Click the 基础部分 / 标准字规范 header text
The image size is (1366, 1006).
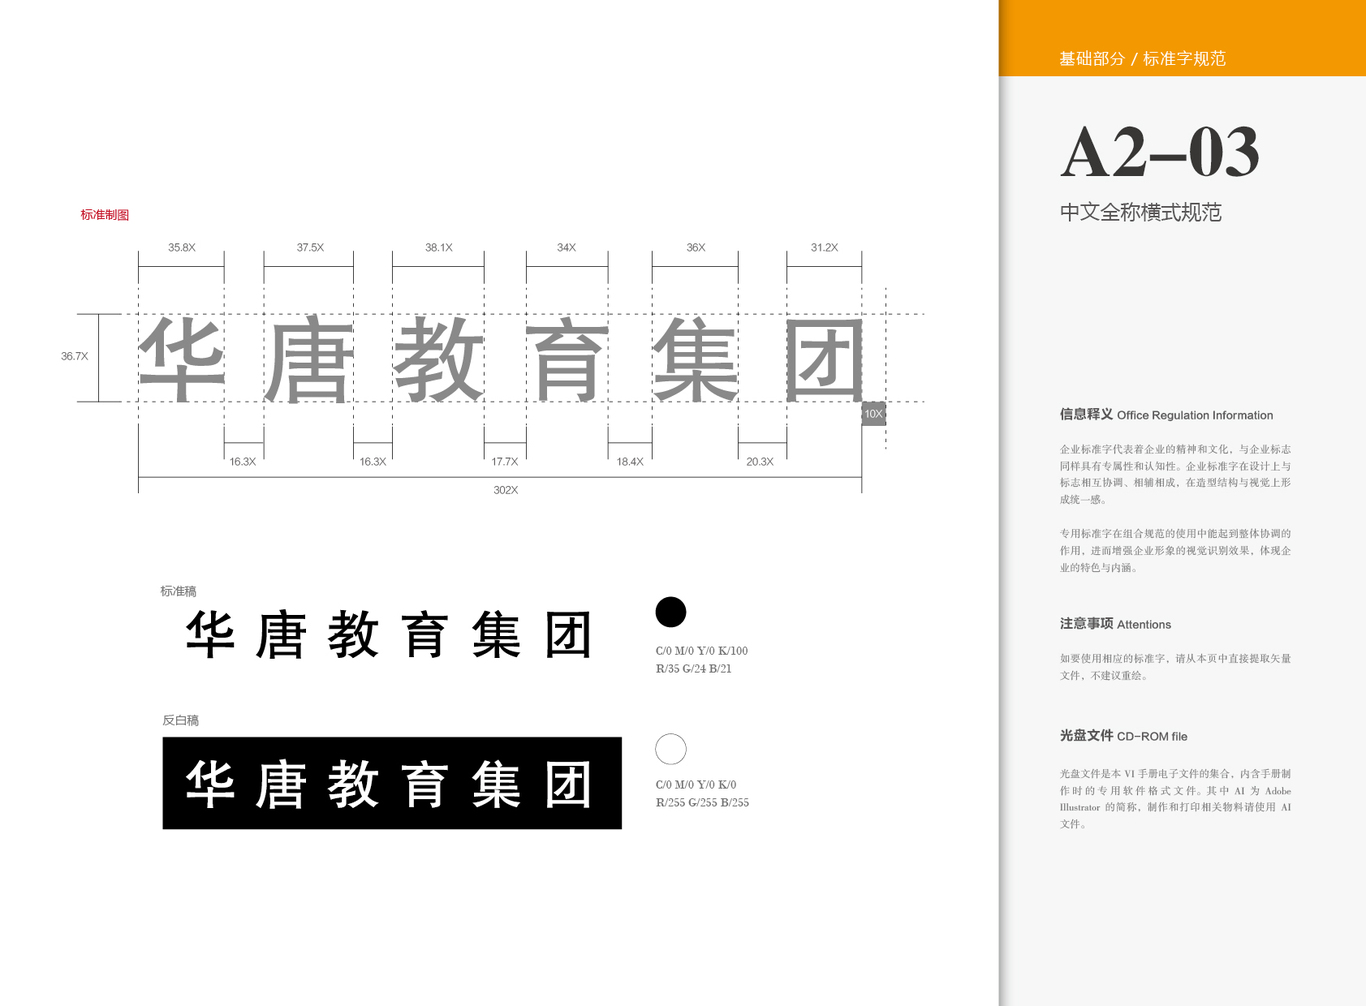click(1143, 59)
